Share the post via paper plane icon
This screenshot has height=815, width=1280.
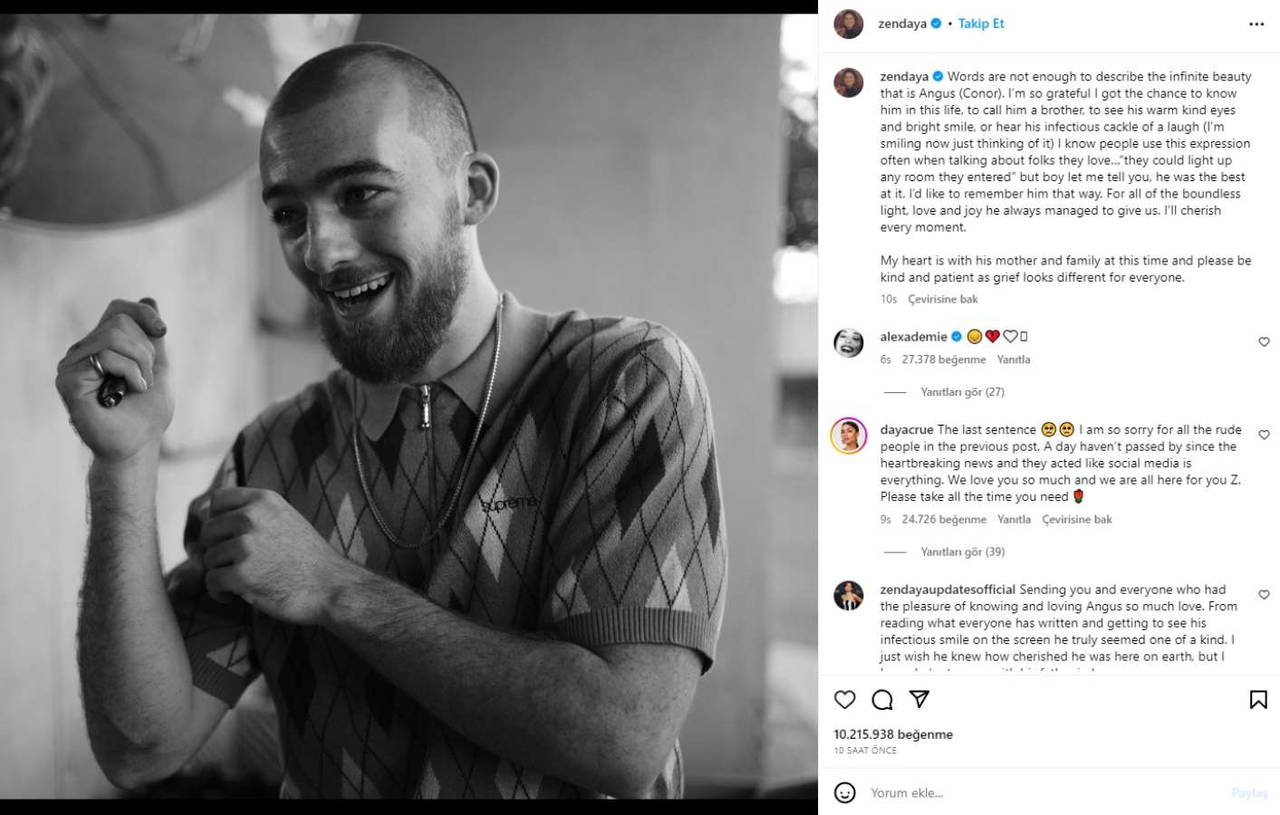(919, 699)
